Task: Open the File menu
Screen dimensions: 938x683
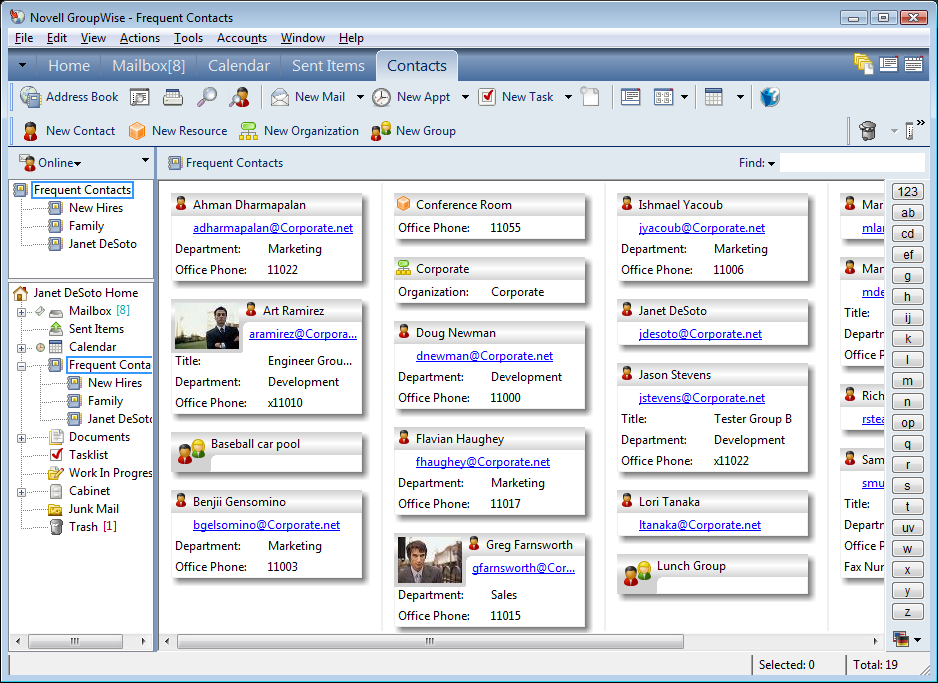Action: pyautogui.click(x=24, y=38)
